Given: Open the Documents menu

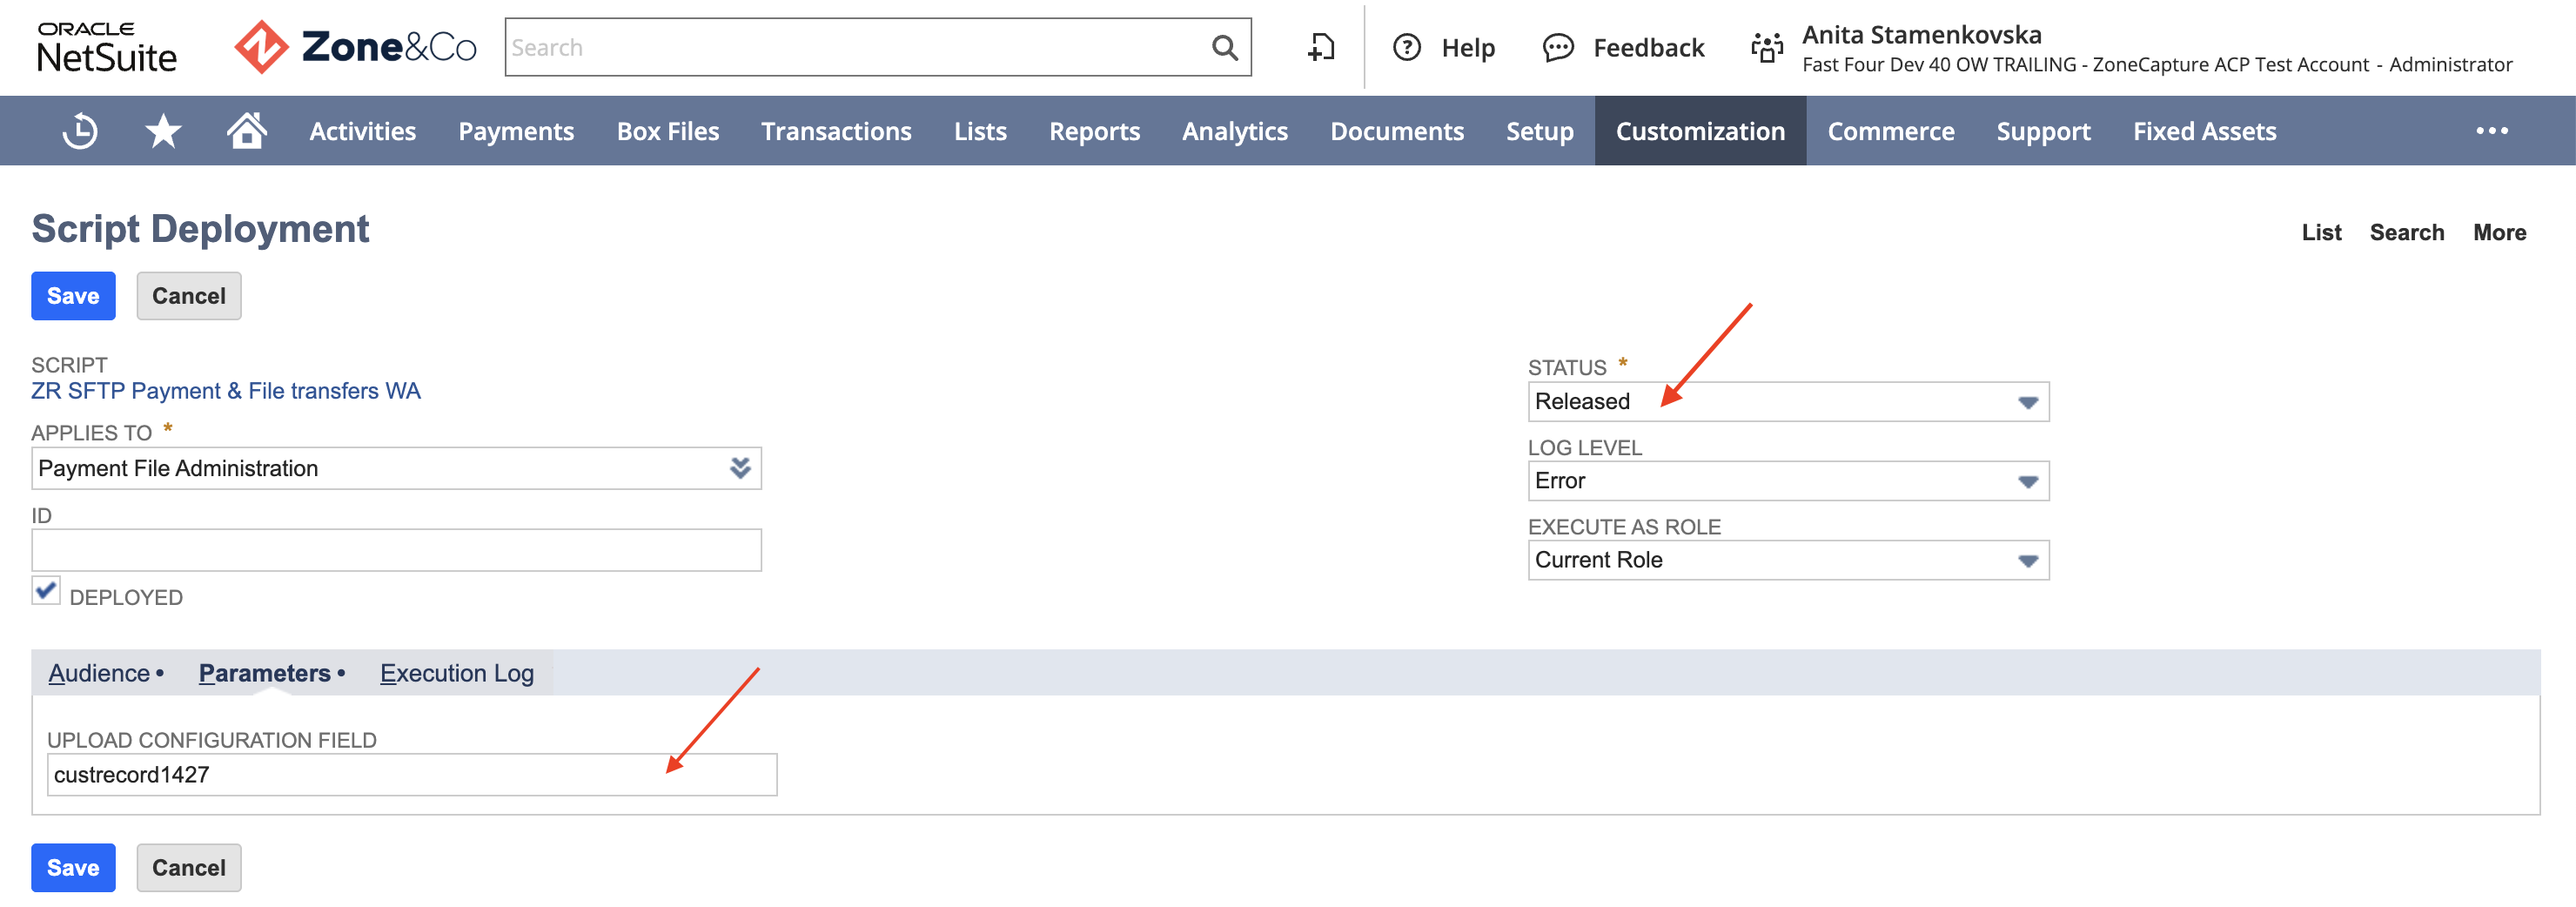Looking at the screenshot, I should tap(1396, 131).
